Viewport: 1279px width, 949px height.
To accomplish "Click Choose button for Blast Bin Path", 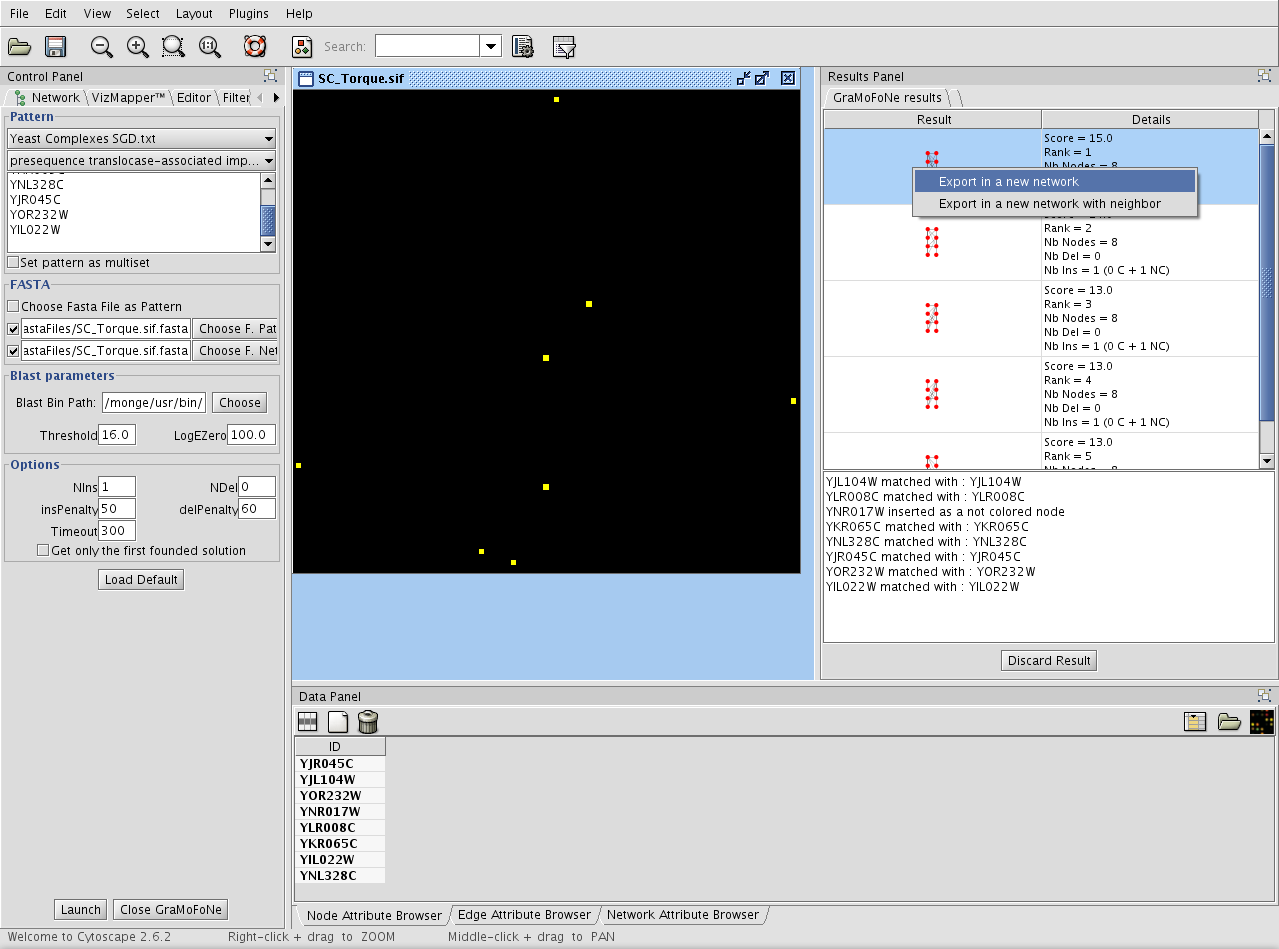I will (240, 403).
